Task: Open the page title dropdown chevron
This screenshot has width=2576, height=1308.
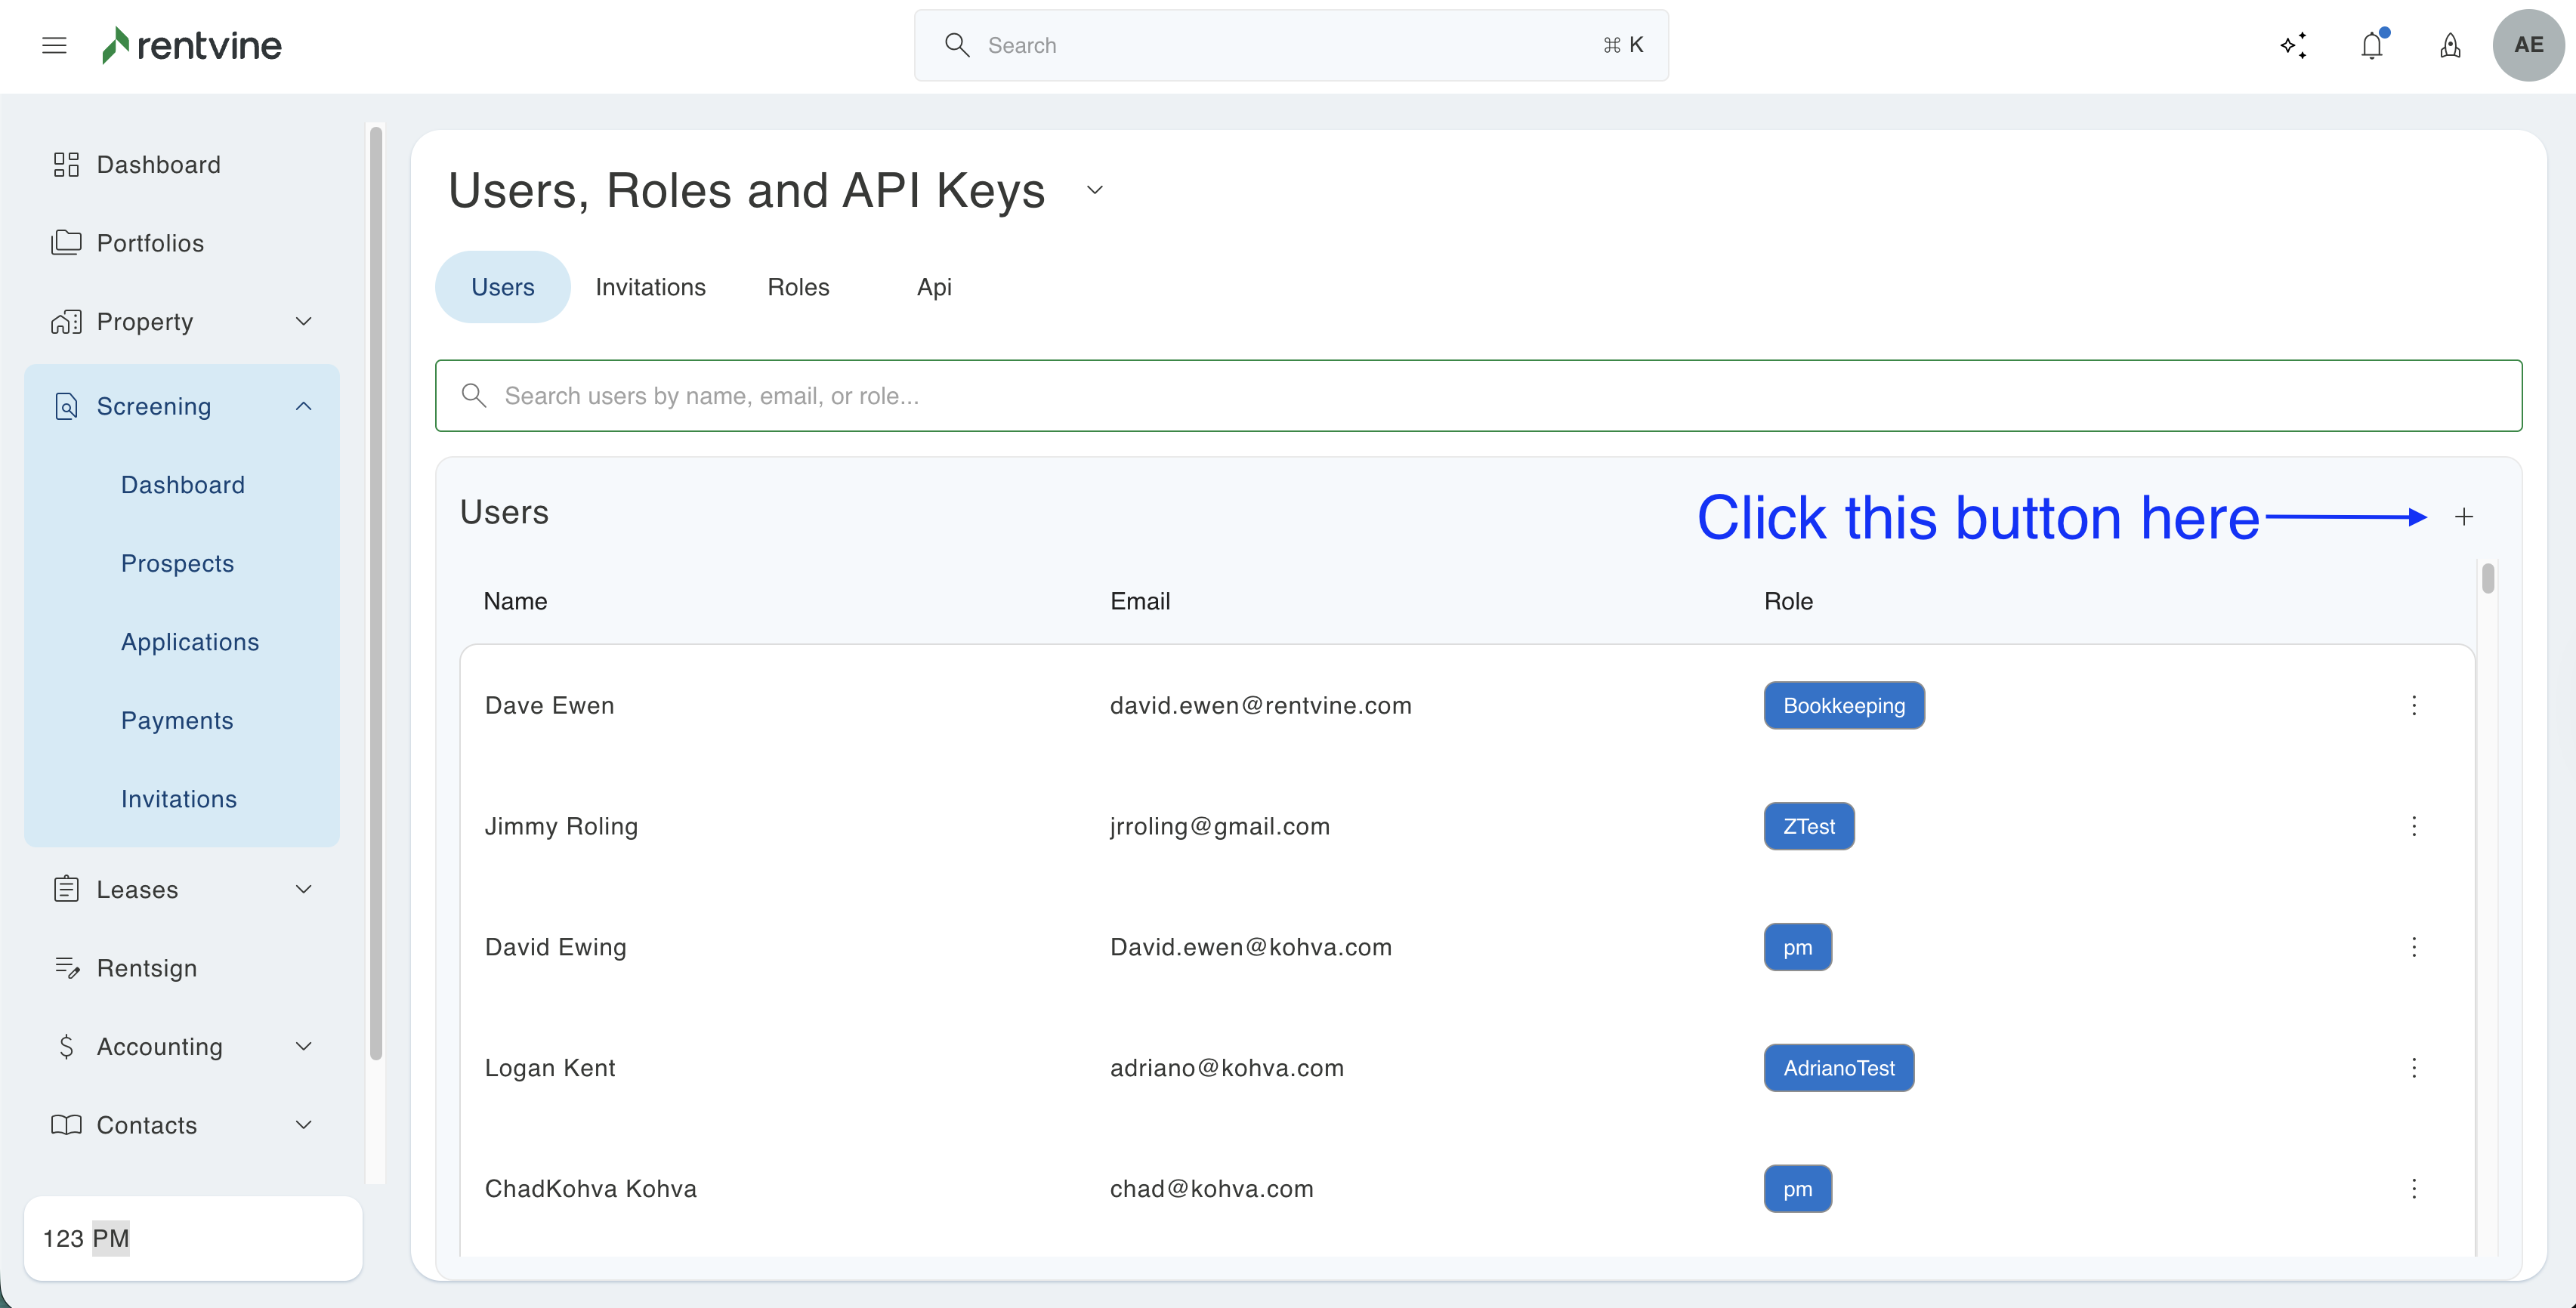Action: tap(1095, 190)
